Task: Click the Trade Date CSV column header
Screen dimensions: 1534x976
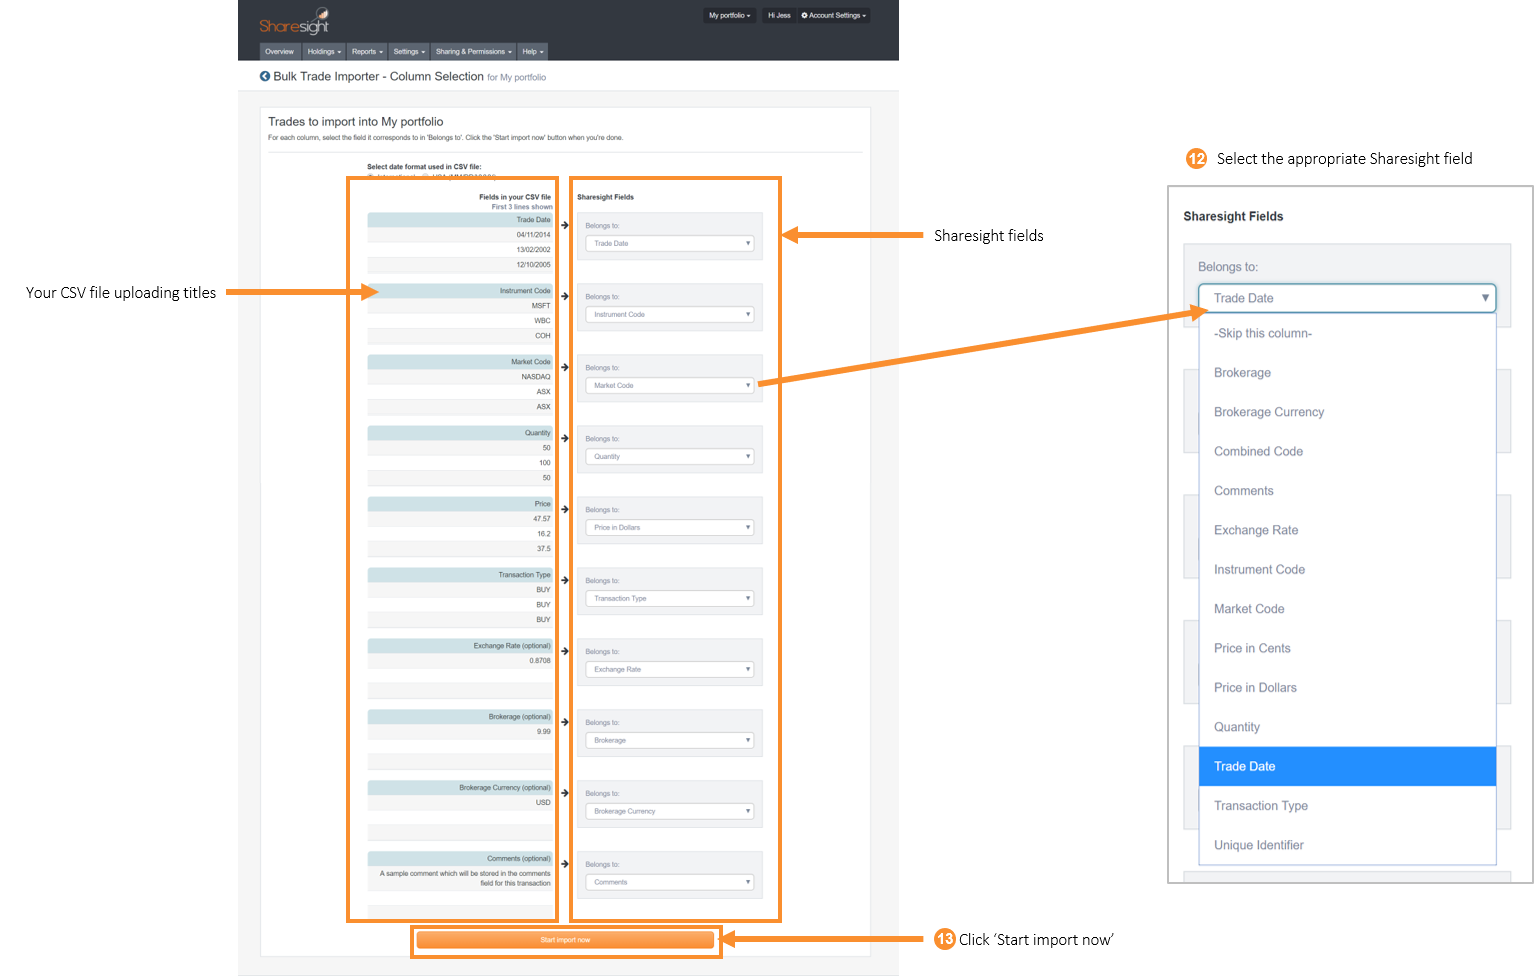Action: (x=460, y=220)
